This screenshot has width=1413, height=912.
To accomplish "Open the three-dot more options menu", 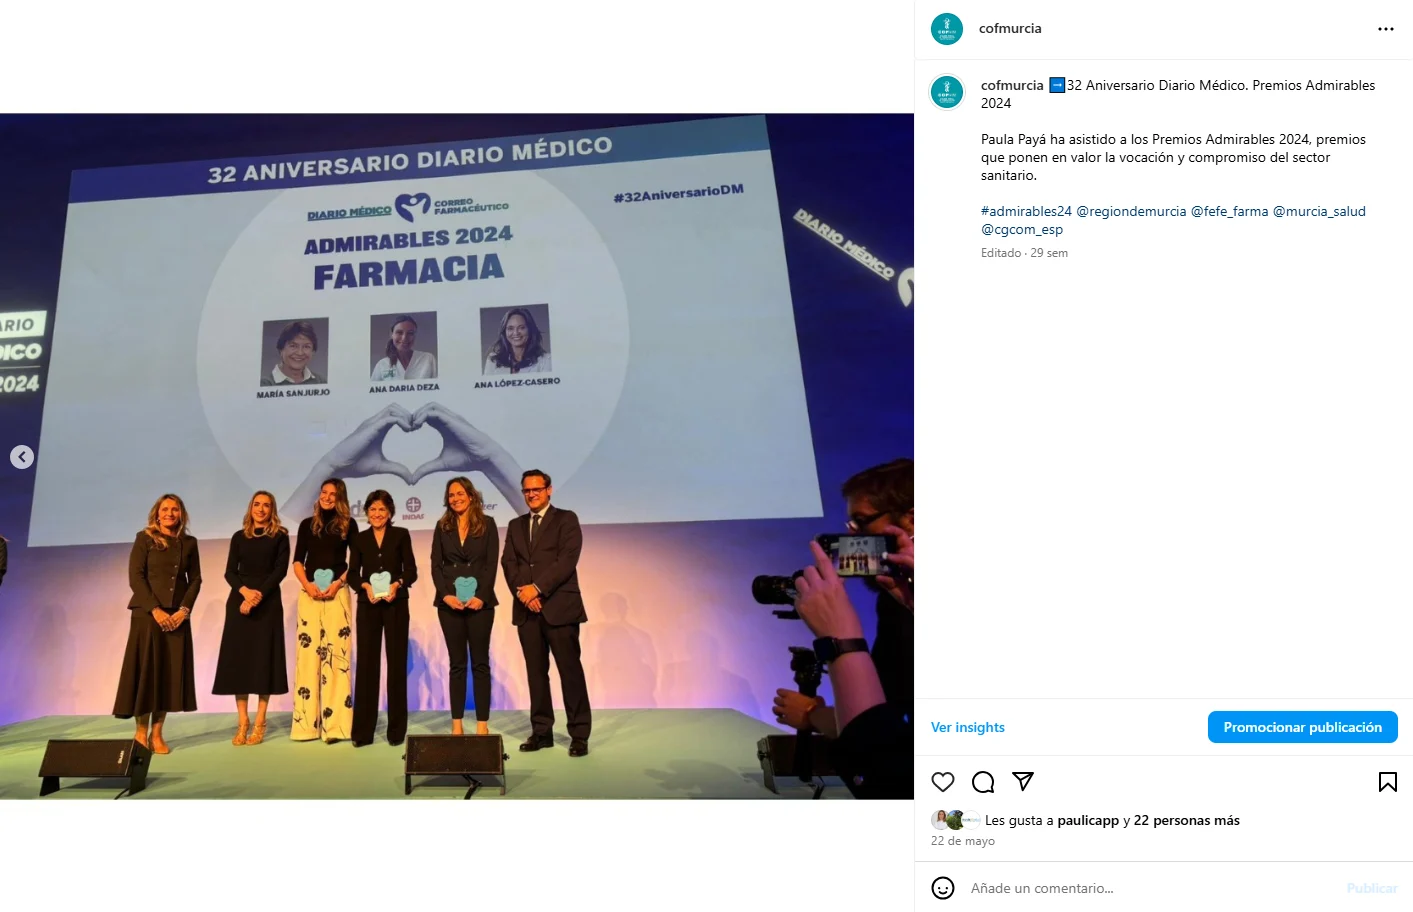I will (x=1386, y=29).
